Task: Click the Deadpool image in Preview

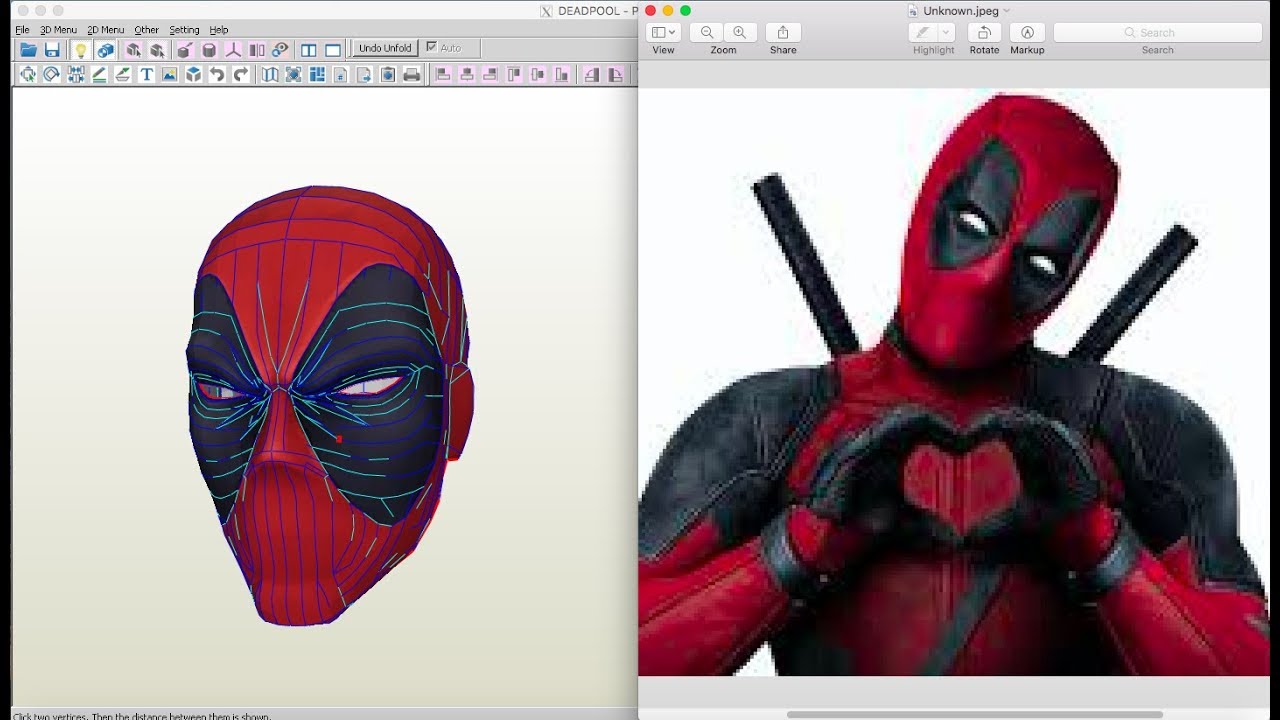Action: [953, 383]
